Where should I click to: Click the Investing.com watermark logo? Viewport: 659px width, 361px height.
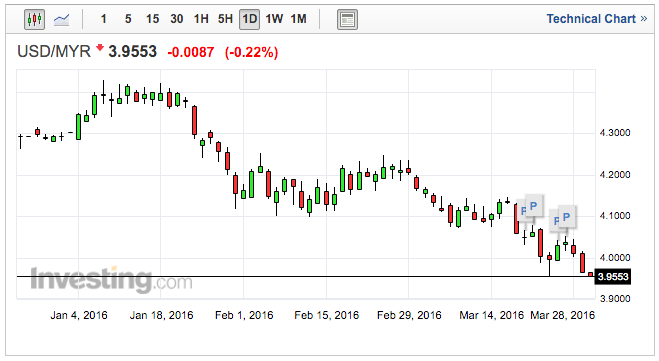tap(111, 279)
